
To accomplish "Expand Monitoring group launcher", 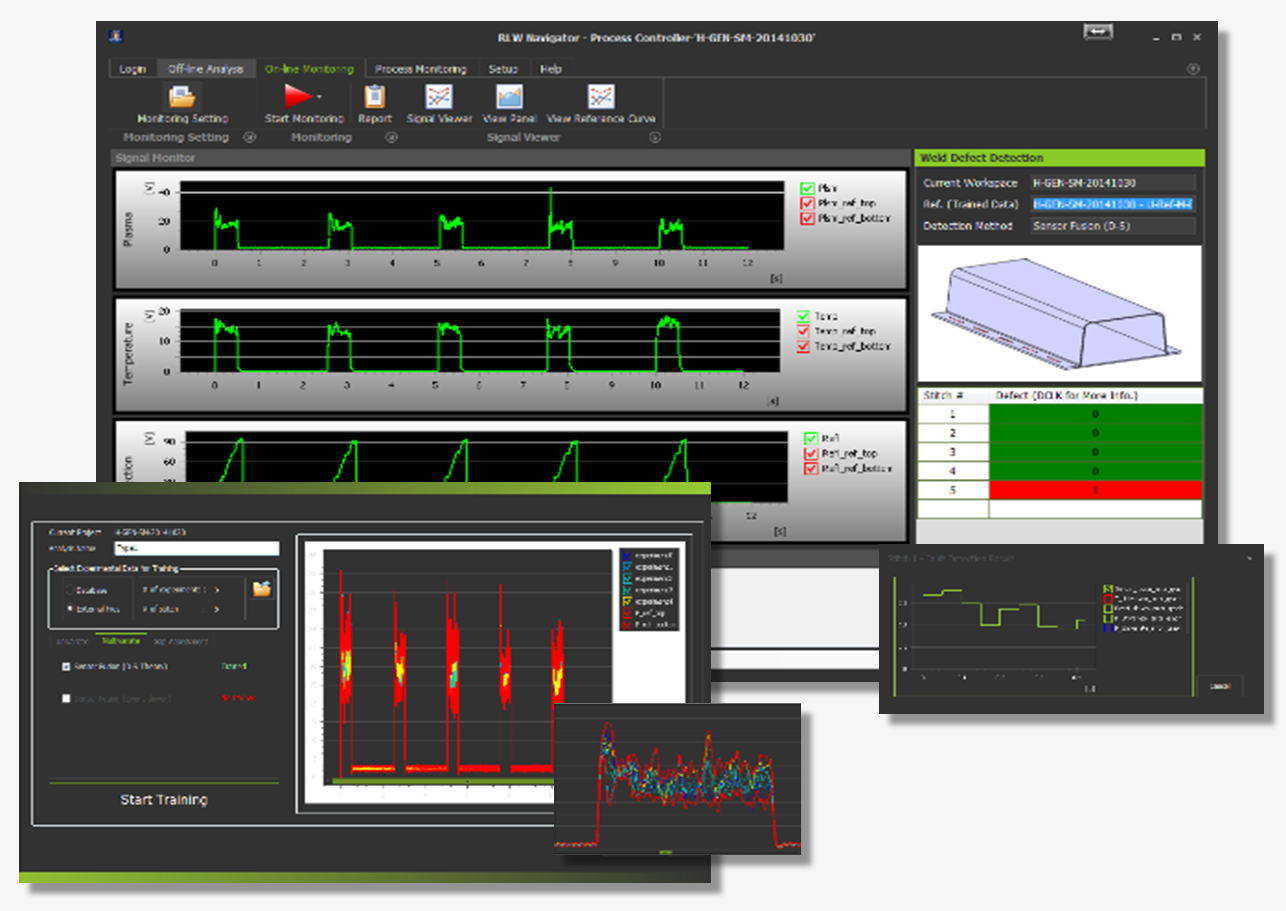I will click(x=392, y=138).
